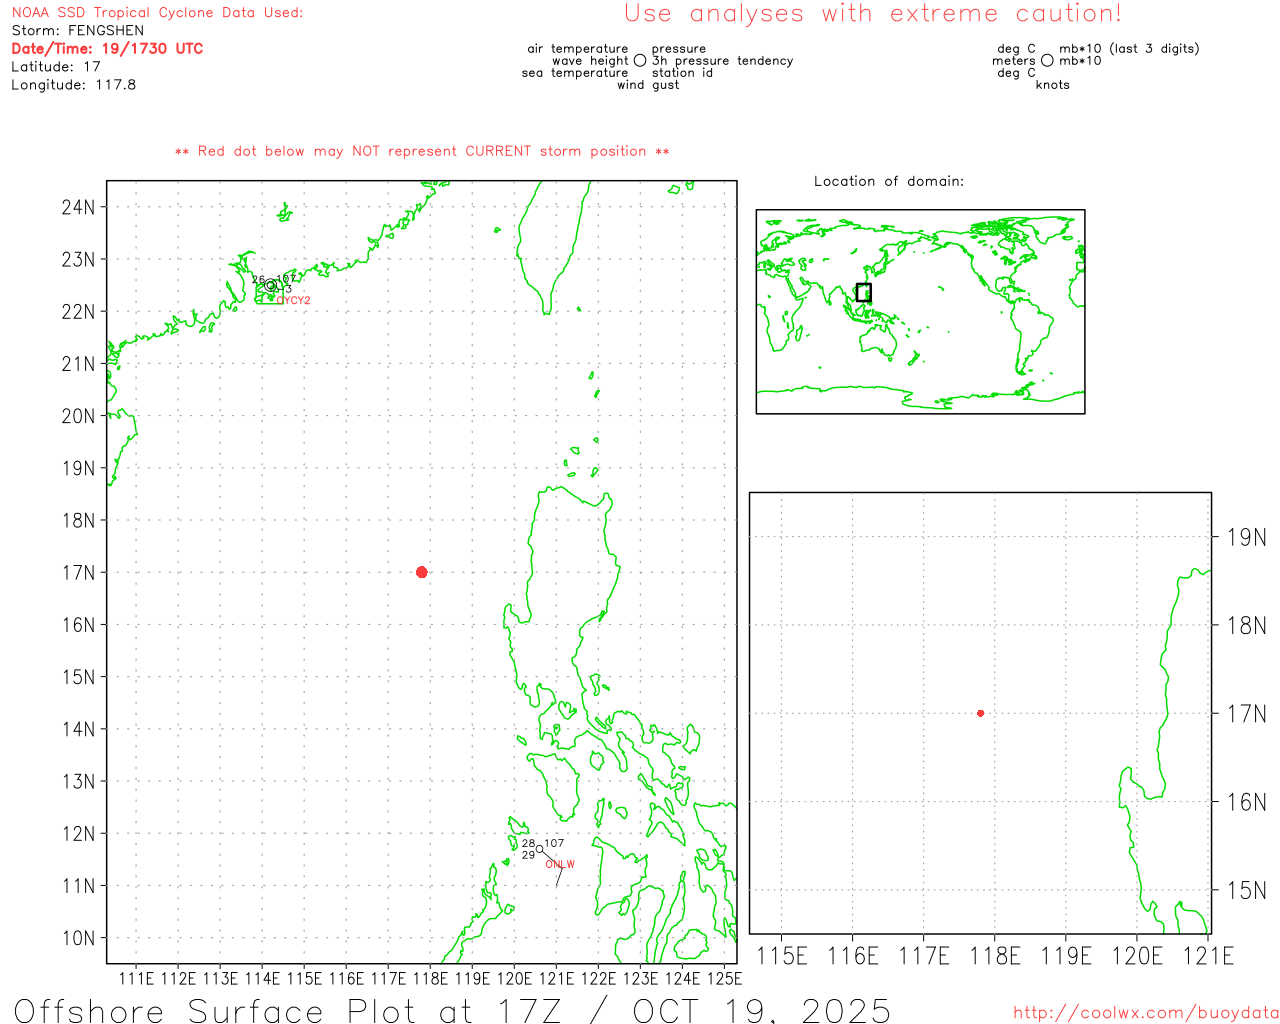Click the red storm dot on main map
The image size is (1280, 1024).
(421, 572)
